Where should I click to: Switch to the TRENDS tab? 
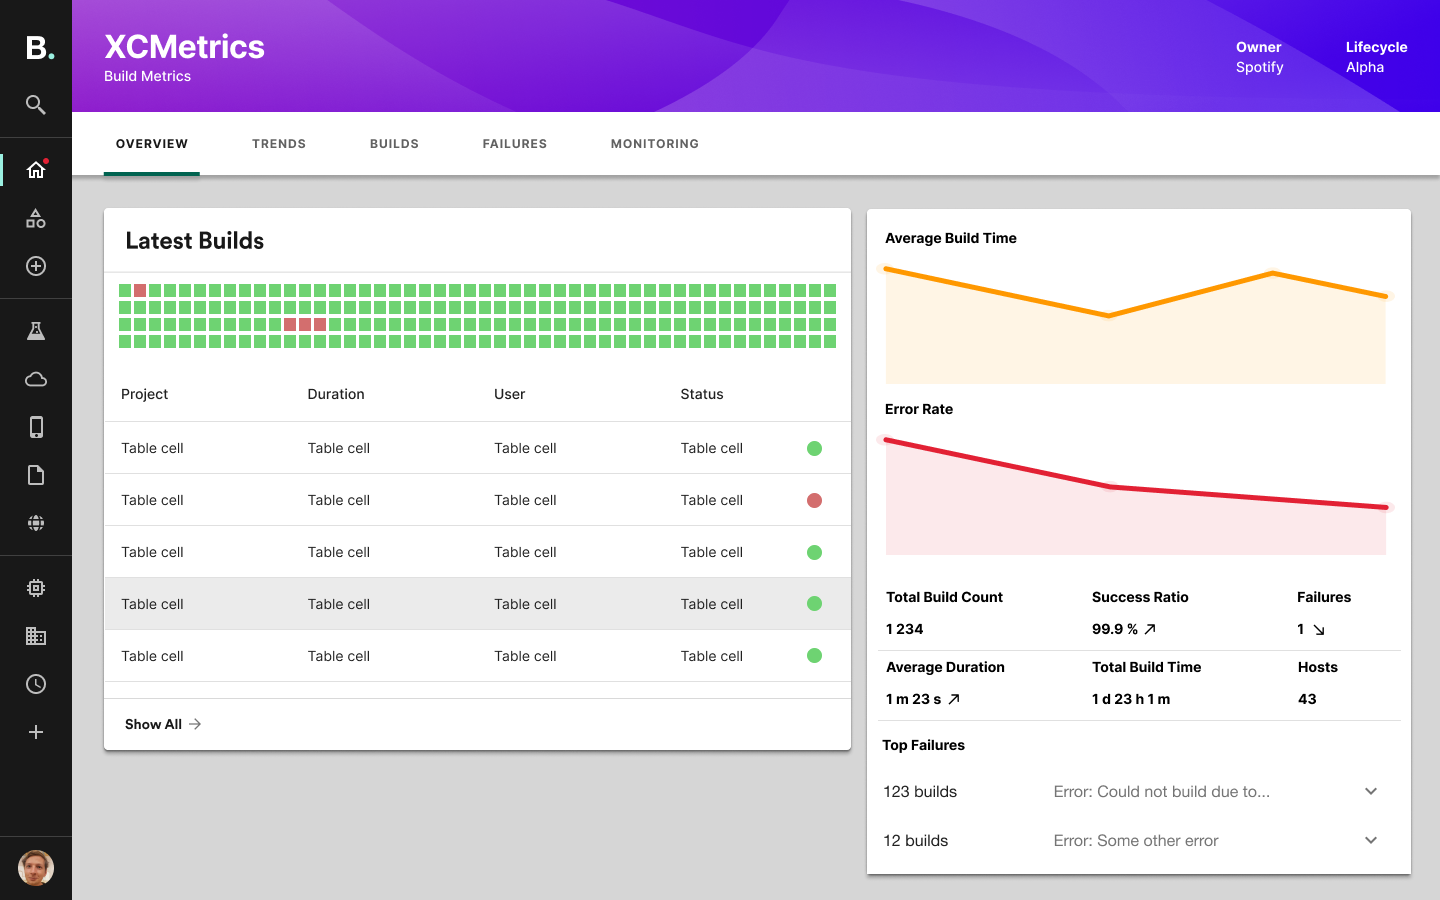click(x=279, y=143)
